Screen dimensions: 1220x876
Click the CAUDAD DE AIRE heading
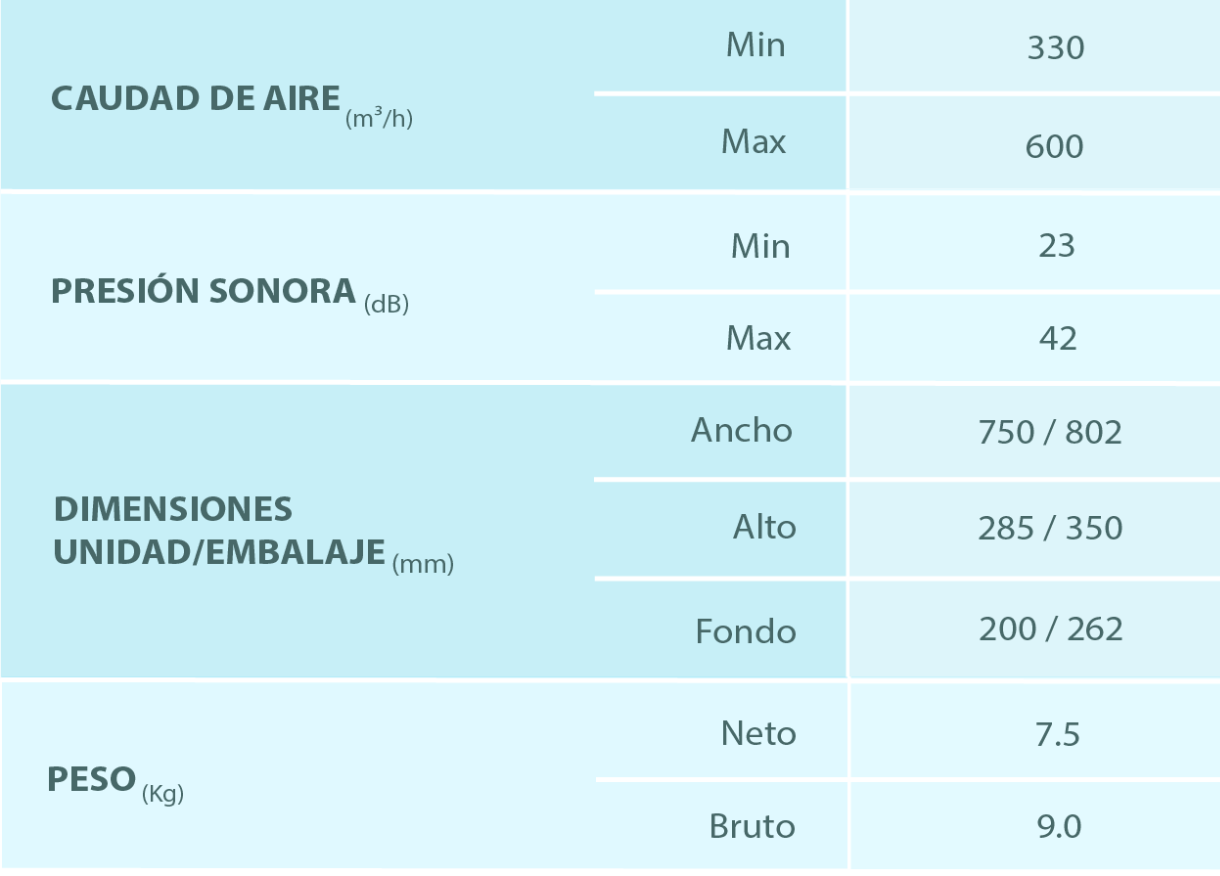pos(195,100)
